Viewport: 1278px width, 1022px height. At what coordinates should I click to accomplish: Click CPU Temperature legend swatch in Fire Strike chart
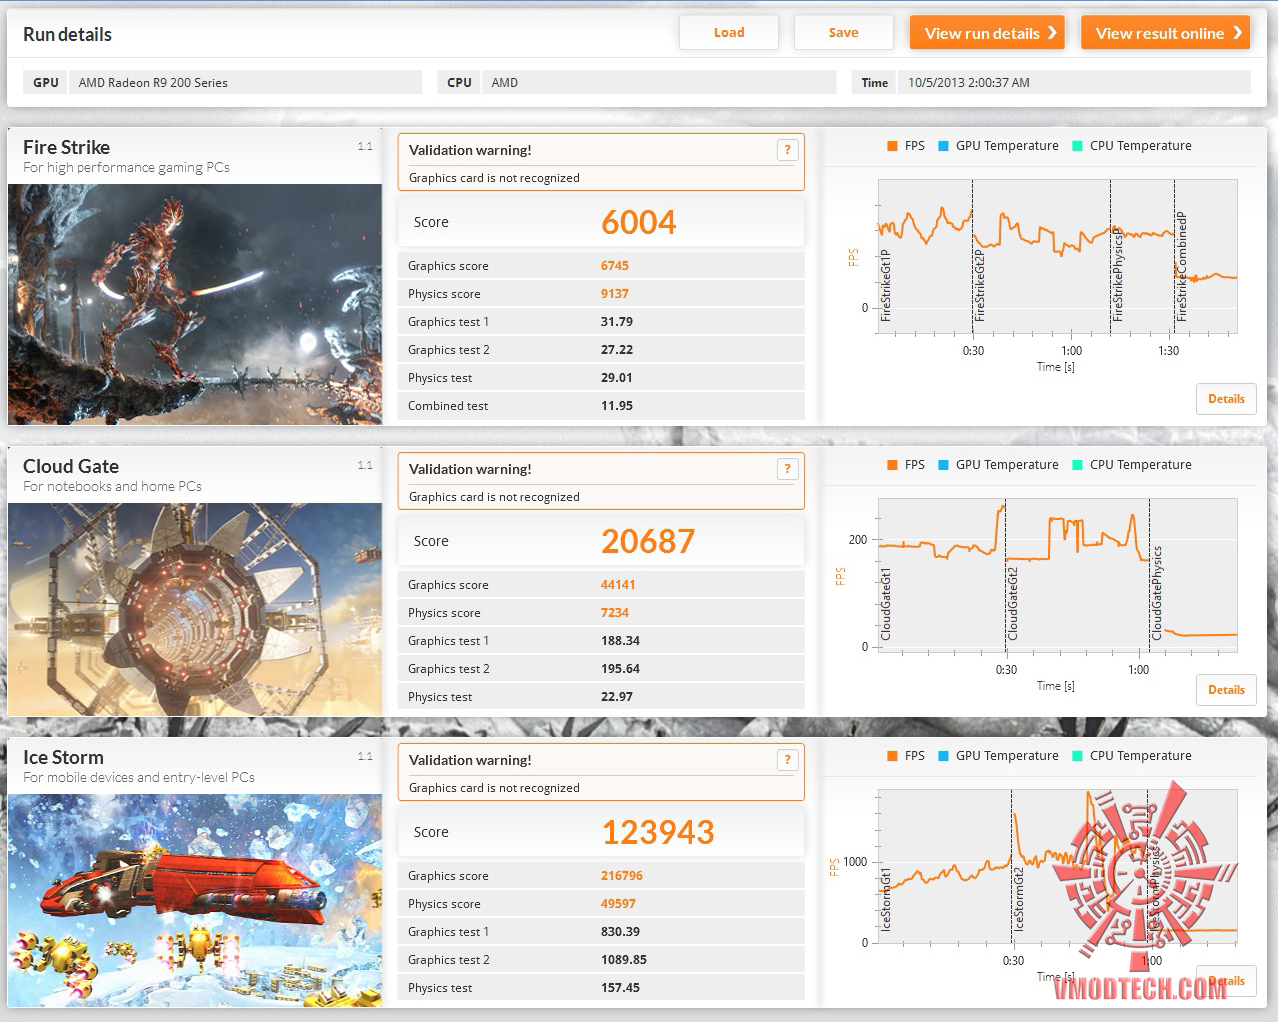pos(1077,146)
